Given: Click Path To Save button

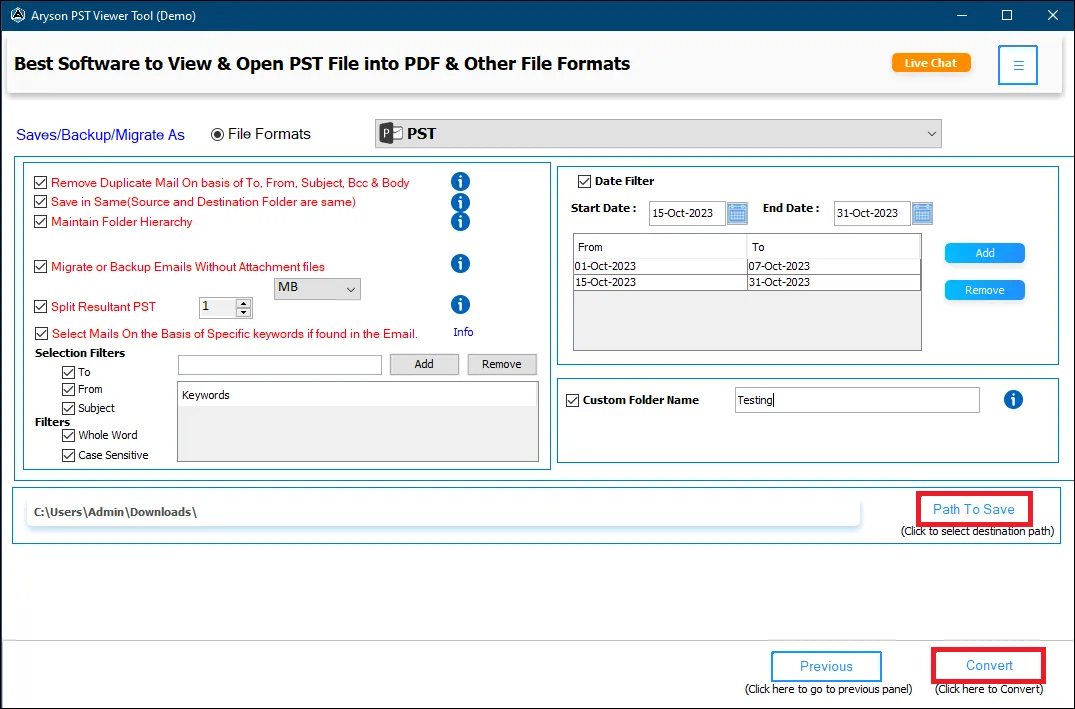Looking at the screenshot, I should [x=974, y=509].
